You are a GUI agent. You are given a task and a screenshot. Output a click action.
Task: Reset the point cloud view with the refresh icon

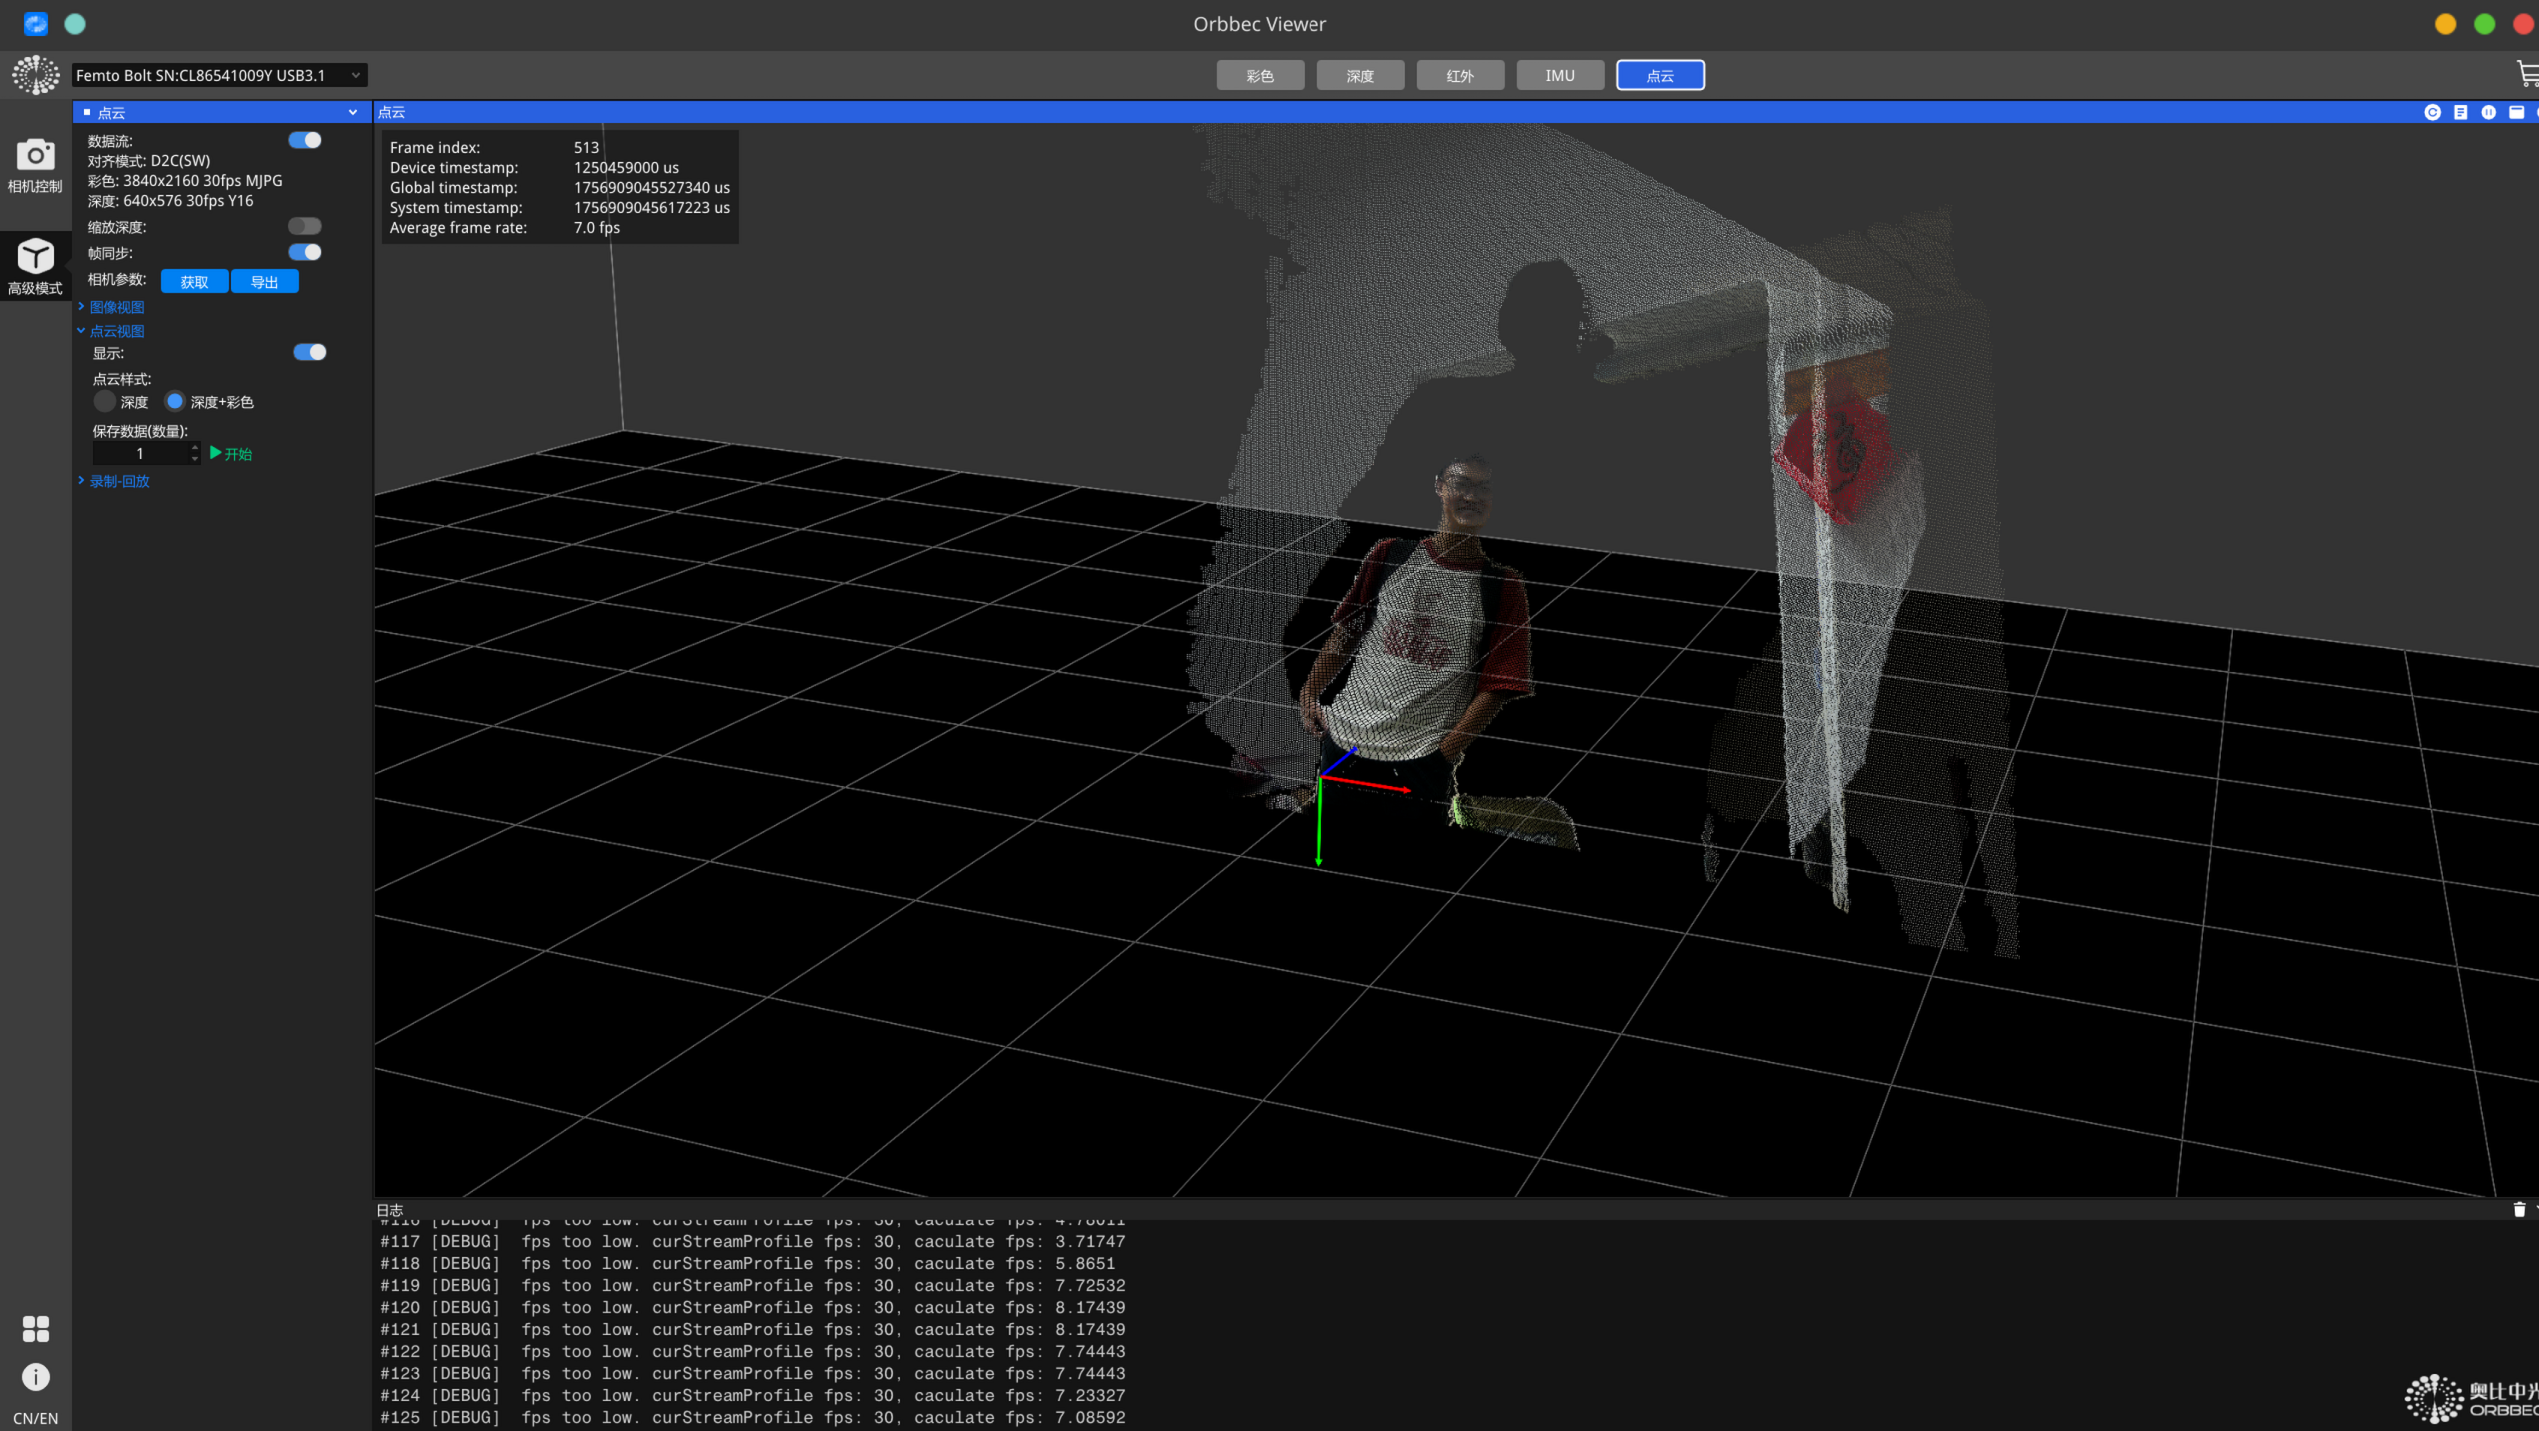pyautogui.click(x=2432, y=112)
